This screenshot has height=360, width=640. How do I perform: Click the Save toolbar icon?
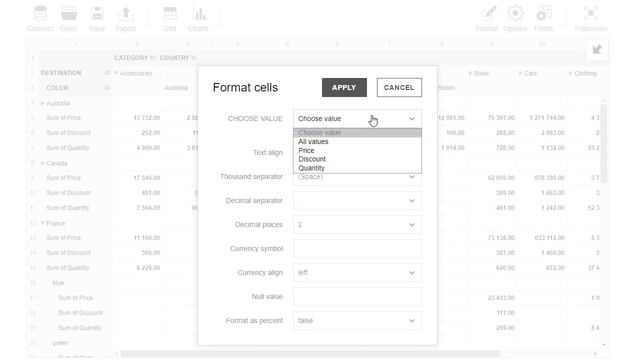97,18
